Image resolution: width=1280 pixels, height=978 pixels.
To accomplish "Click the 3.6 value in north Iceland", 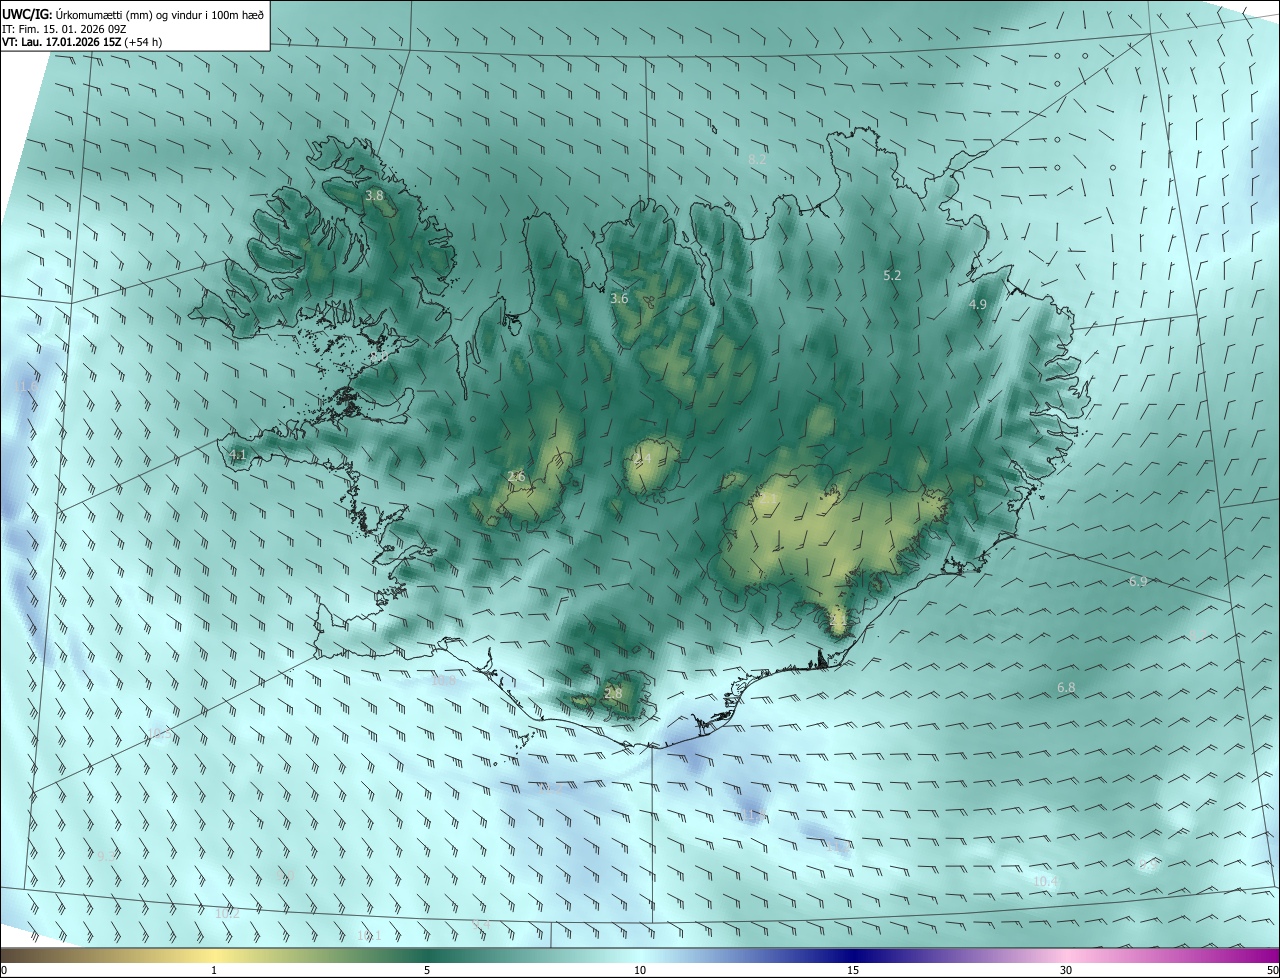I will 619,298.
